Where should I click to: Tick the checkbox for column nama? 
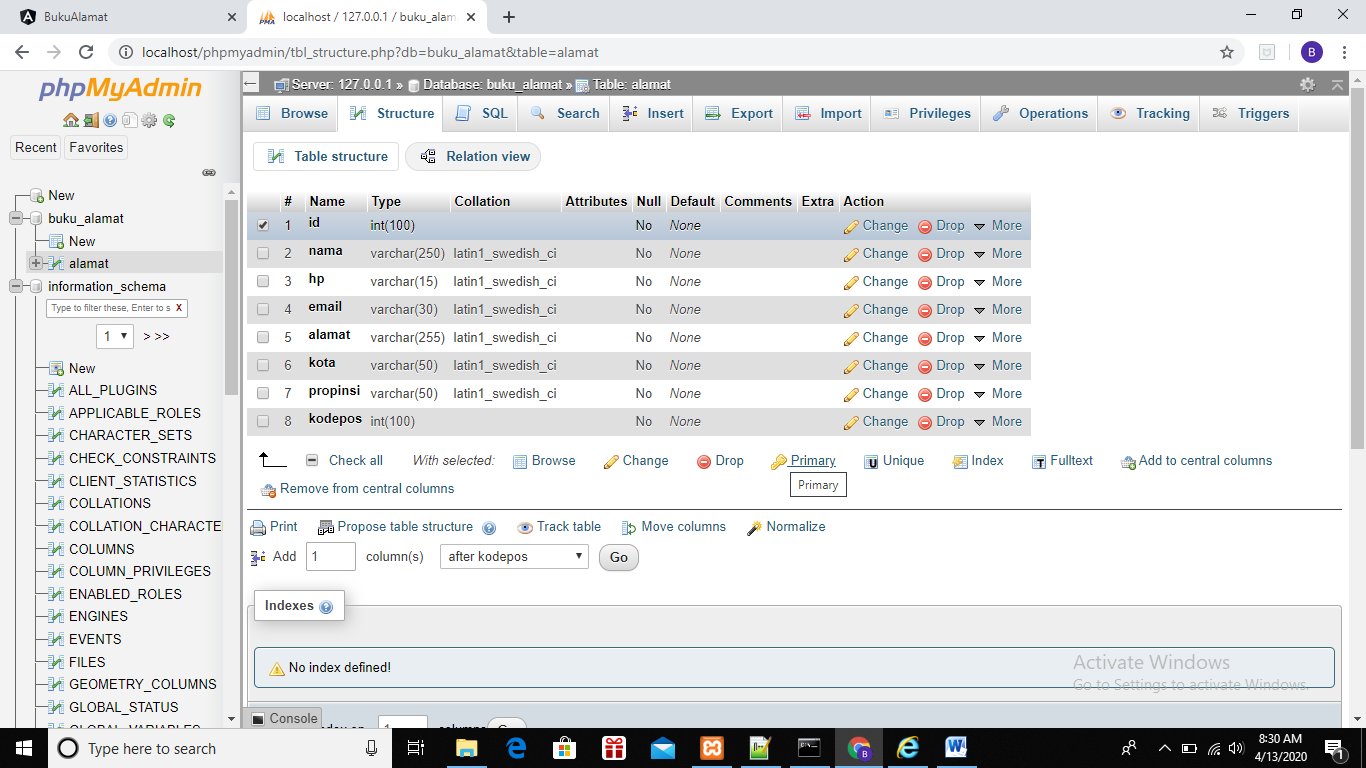coord(263,254)
